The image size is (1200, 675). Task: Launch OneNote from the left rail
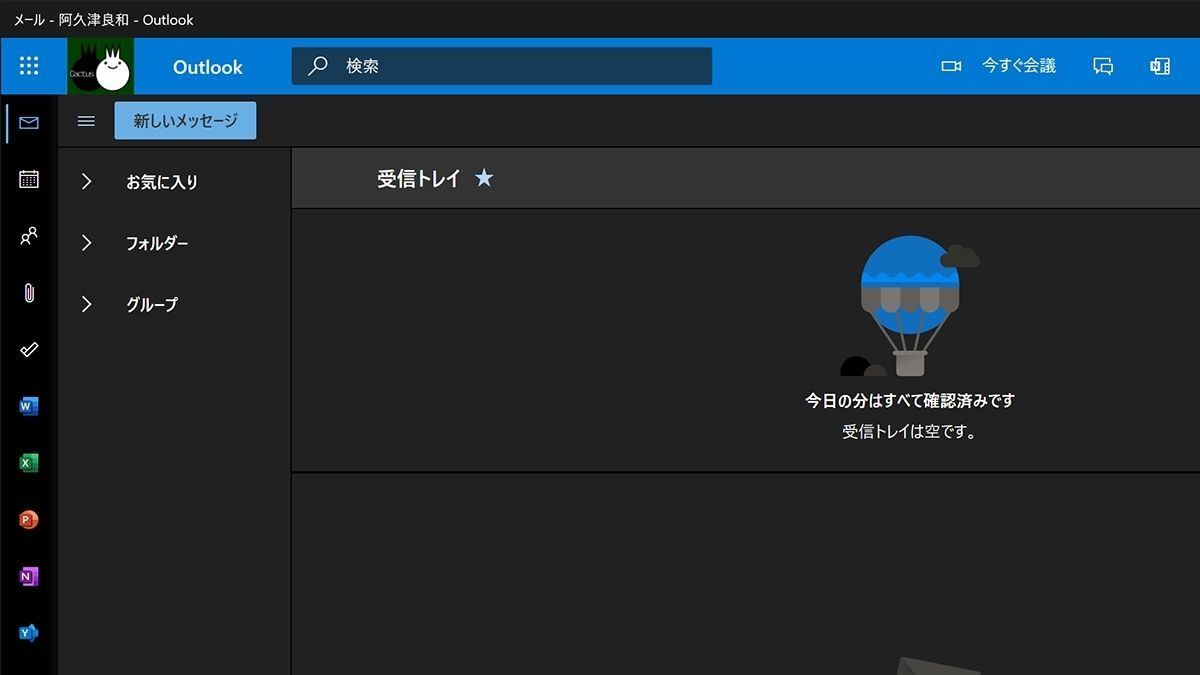click(x=29, y=577)
